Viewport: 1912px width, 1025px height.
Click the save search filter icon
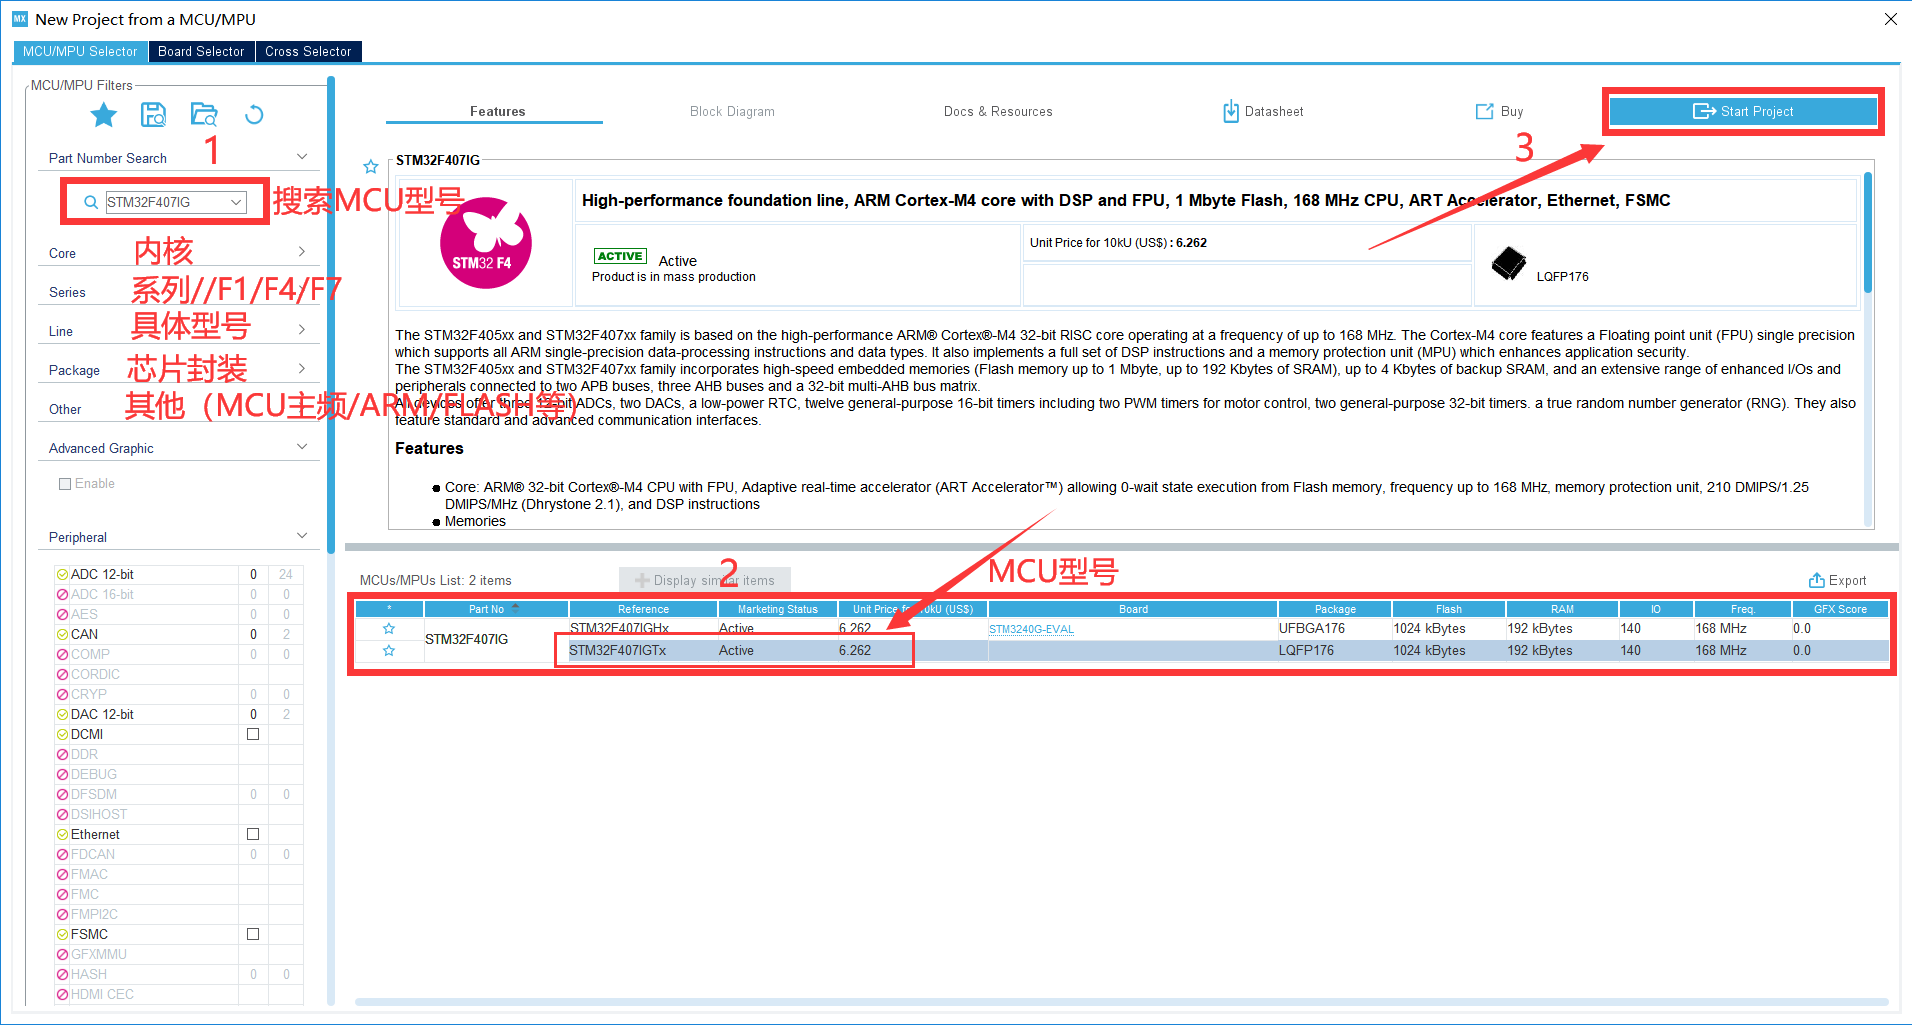[x=153, y=115]
